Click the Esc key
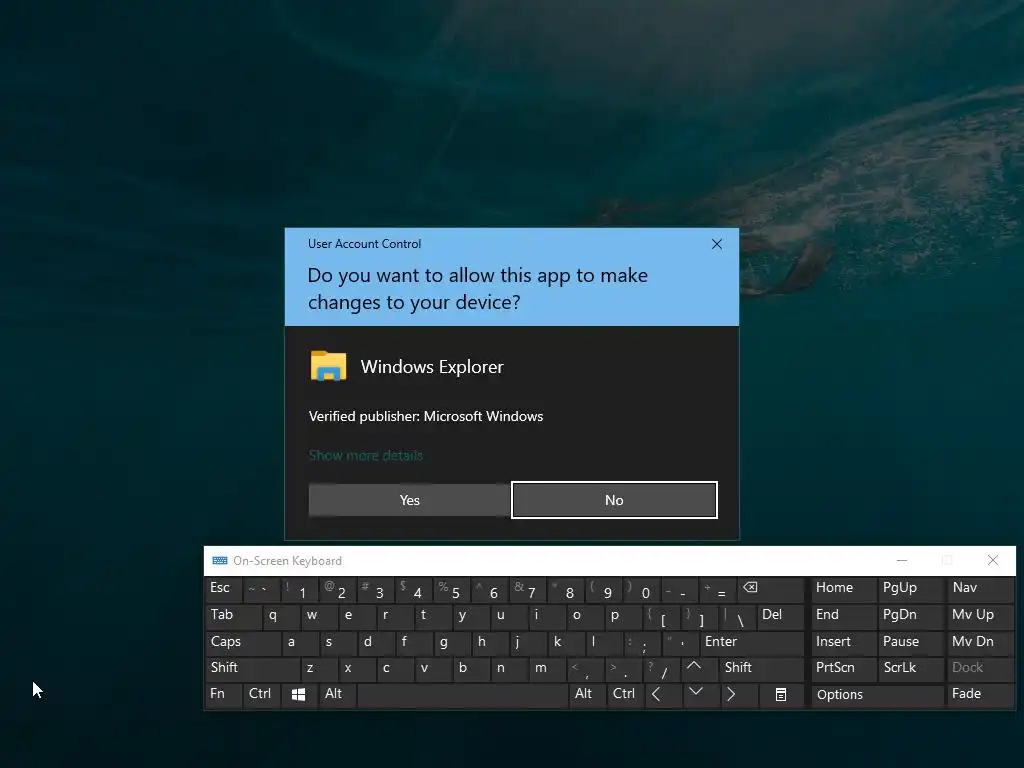This screenshot has width=1024, height=768. [x=223, y=589]
